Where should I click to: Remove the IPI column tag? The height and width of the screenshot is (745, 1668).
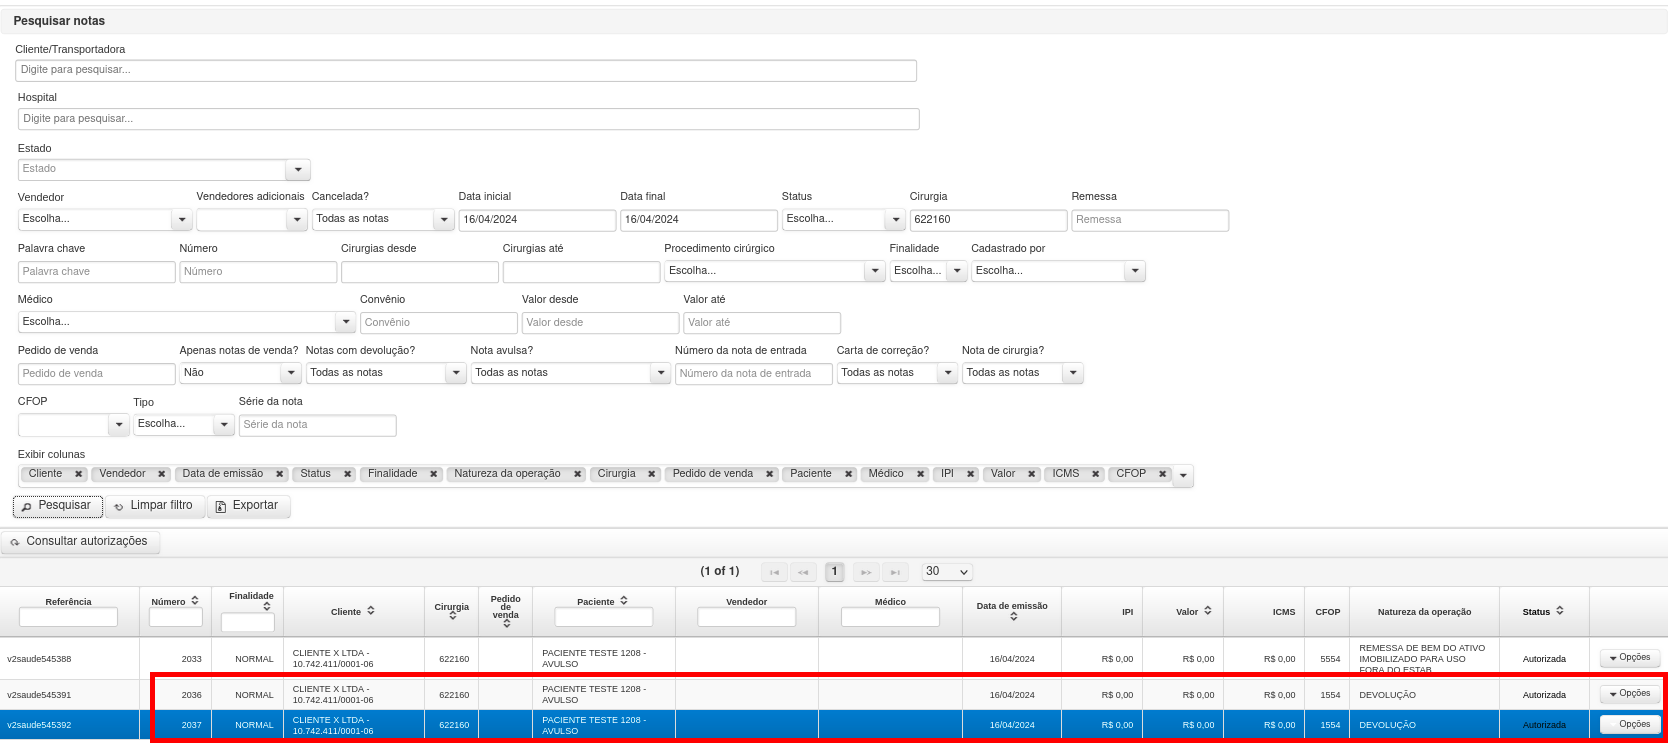coord(971,474)
